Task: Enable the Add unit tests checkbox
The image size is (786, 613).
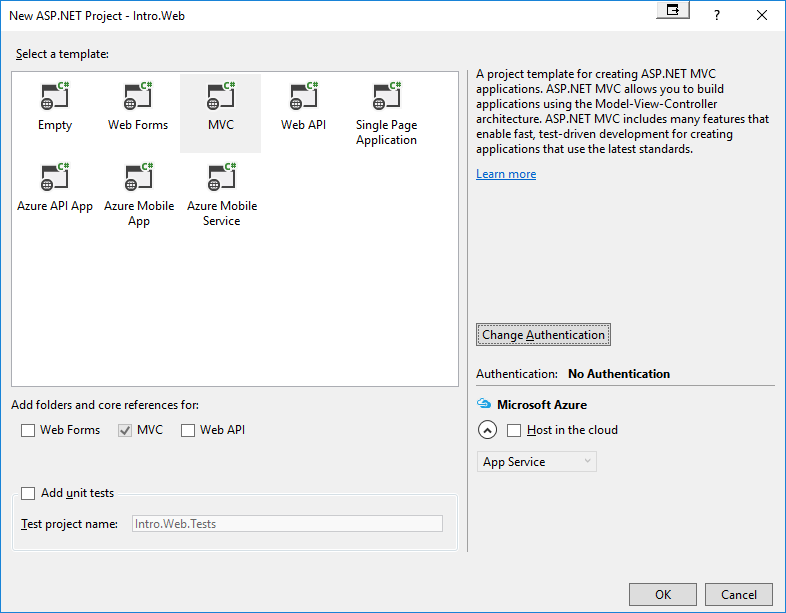Action: point(28,493)
